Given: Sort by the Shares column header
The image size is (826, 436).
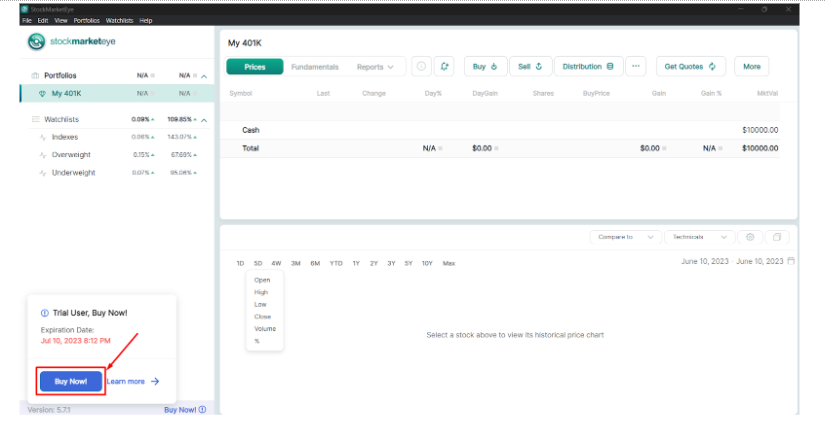Looking at the screenshot, I should (x=543, y=93).
